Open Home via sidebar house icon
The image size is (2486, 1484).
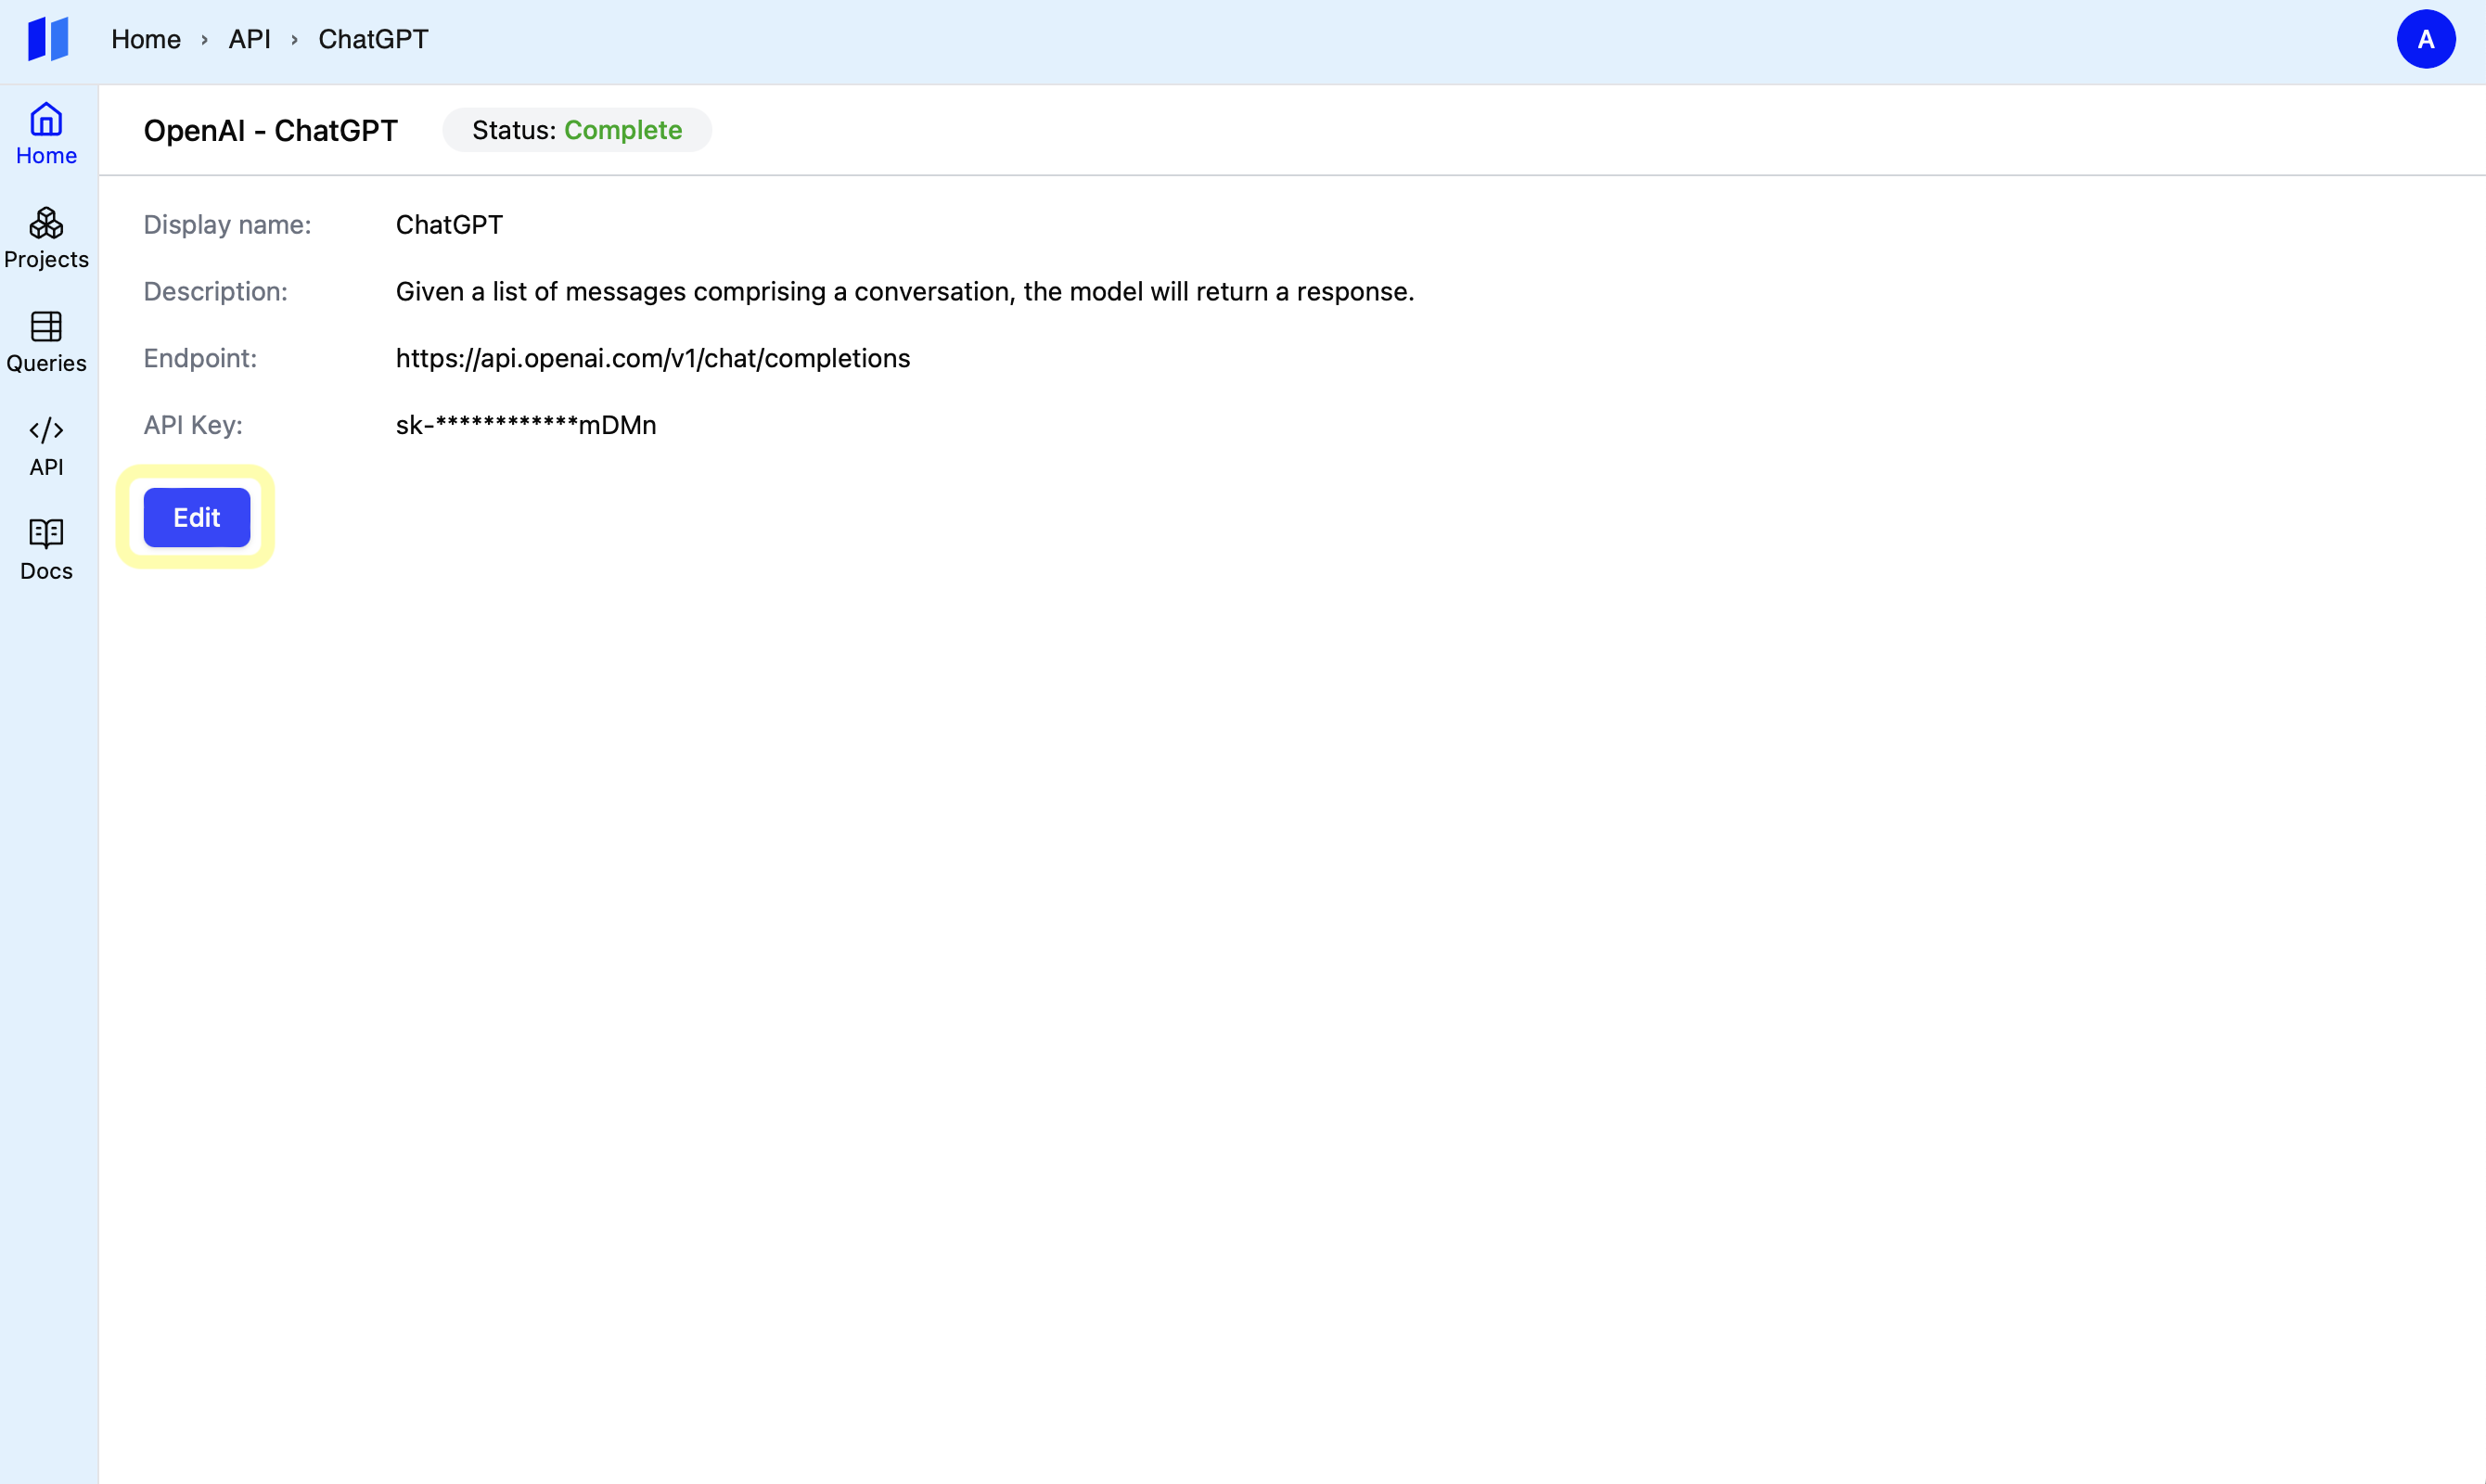coord(46,121)
